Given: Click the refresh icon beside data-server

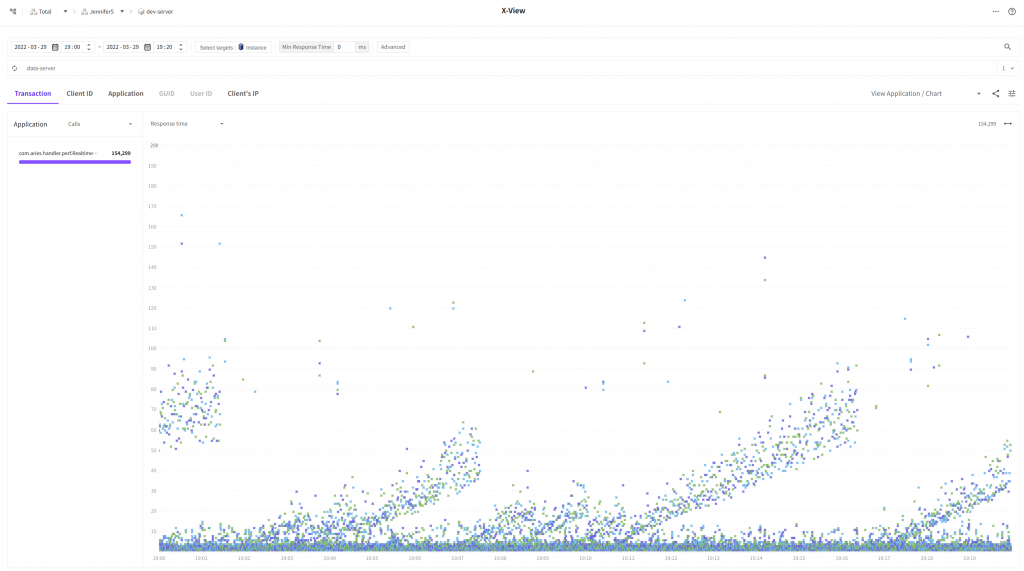Looking at the screenshot, I should point(14,68).
